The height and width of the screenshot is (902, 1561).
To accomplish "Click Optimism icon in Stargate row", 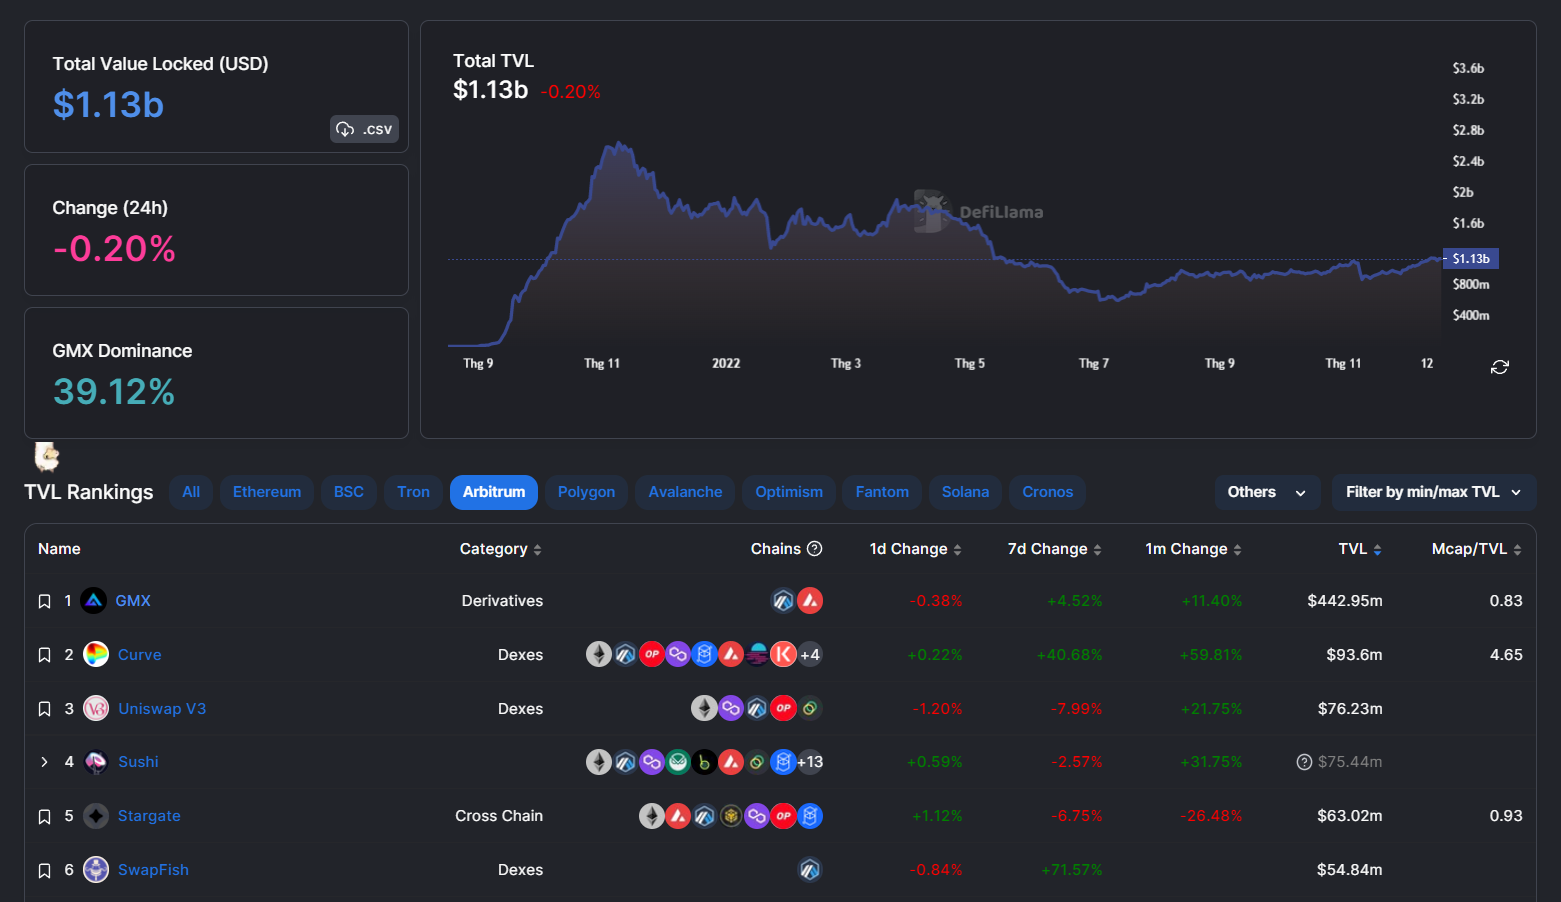I will pyautogui.click(x=783, y=816).
